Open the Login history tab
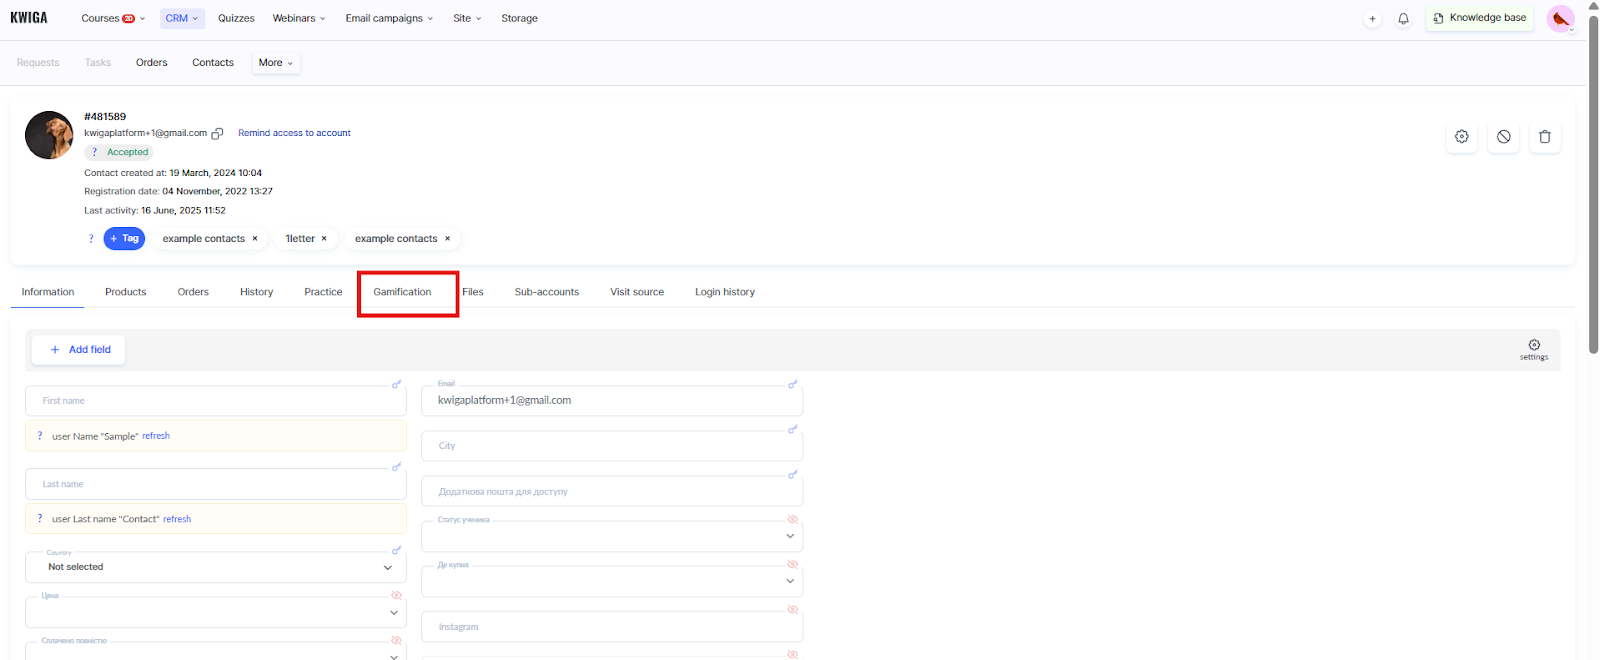1600x660 pixels. coord(724,292)
